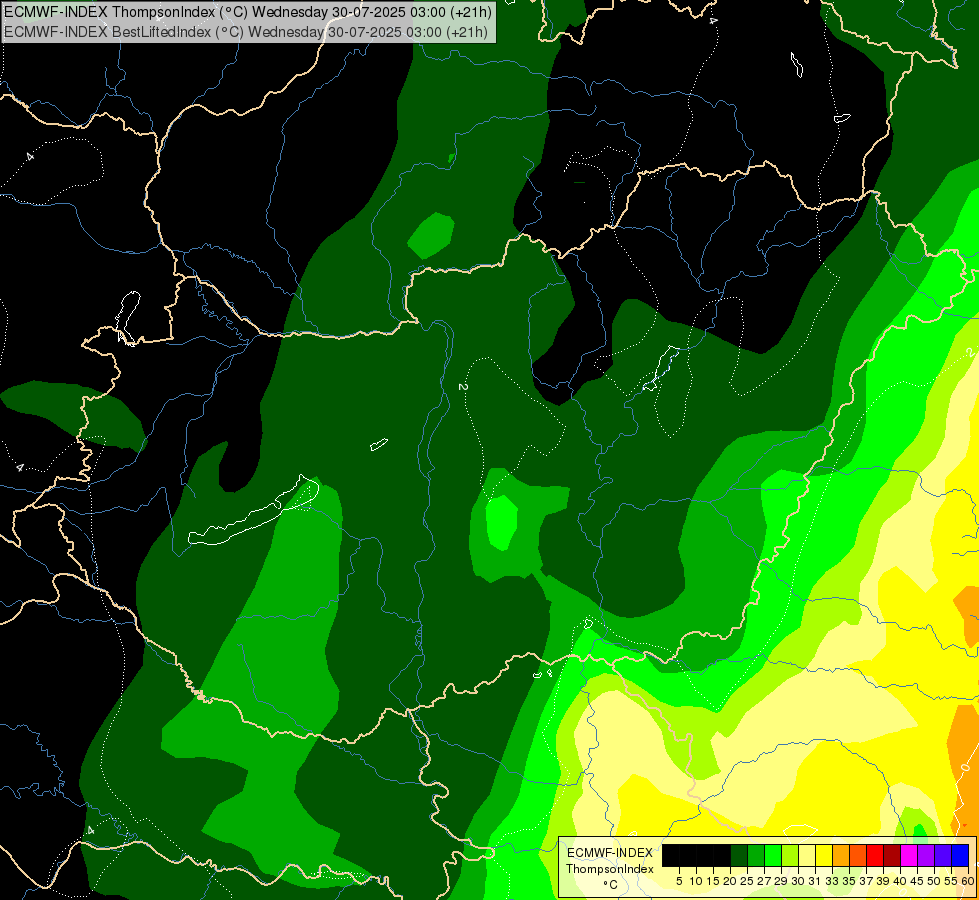Click the legend scale value '30'
The height and width of the screenshot is (900, 979).
798,881
